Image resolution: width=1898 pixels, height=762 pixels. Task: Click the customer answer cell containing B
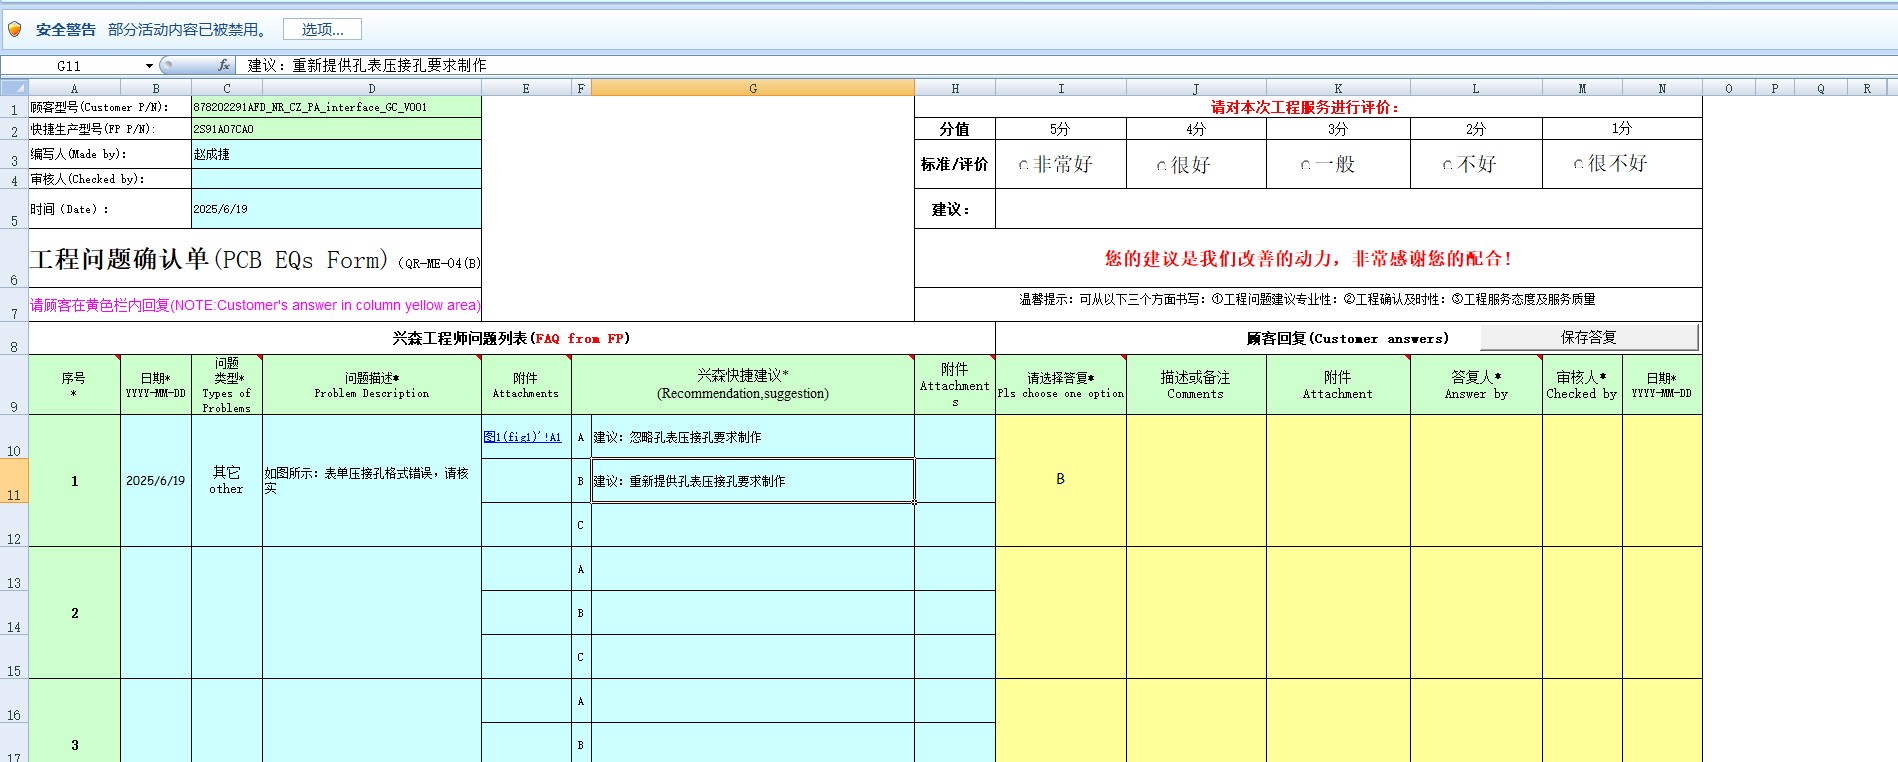pyautogui.click(x=1061, y=480)
